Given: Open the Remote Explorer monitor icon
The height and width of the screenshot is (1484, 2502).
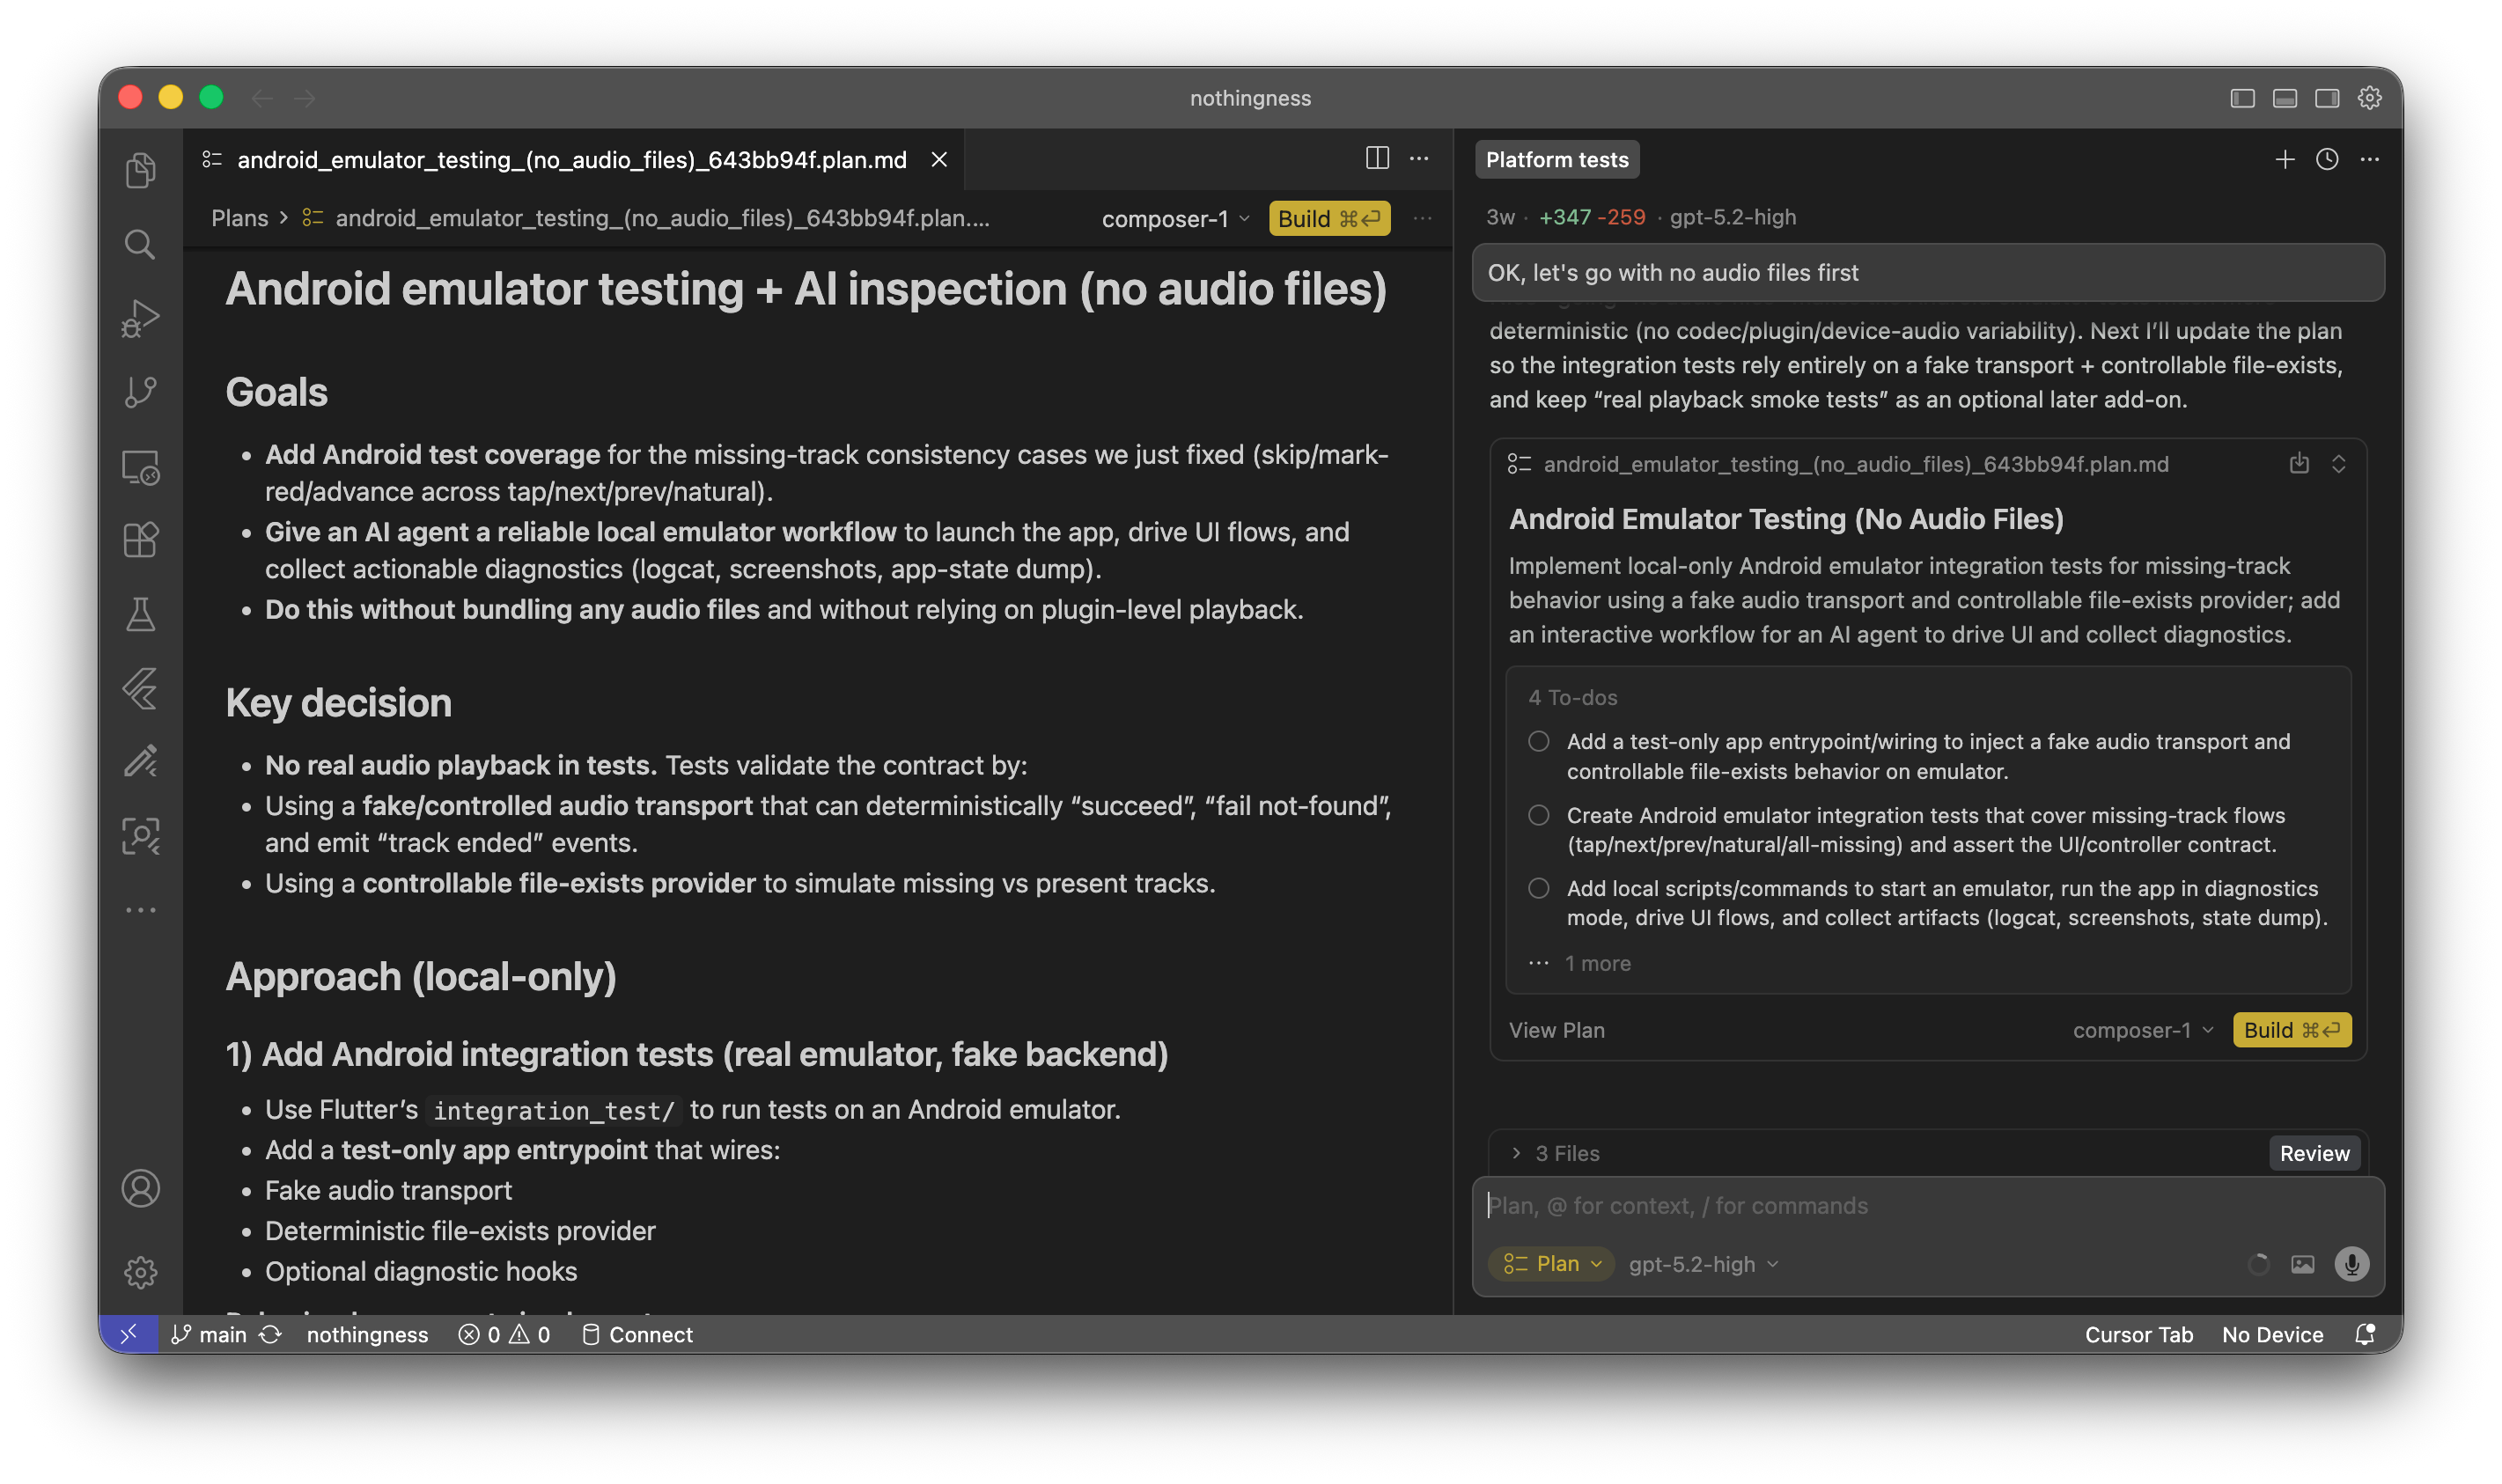Looking at the screenshot, I should (141, 467).
